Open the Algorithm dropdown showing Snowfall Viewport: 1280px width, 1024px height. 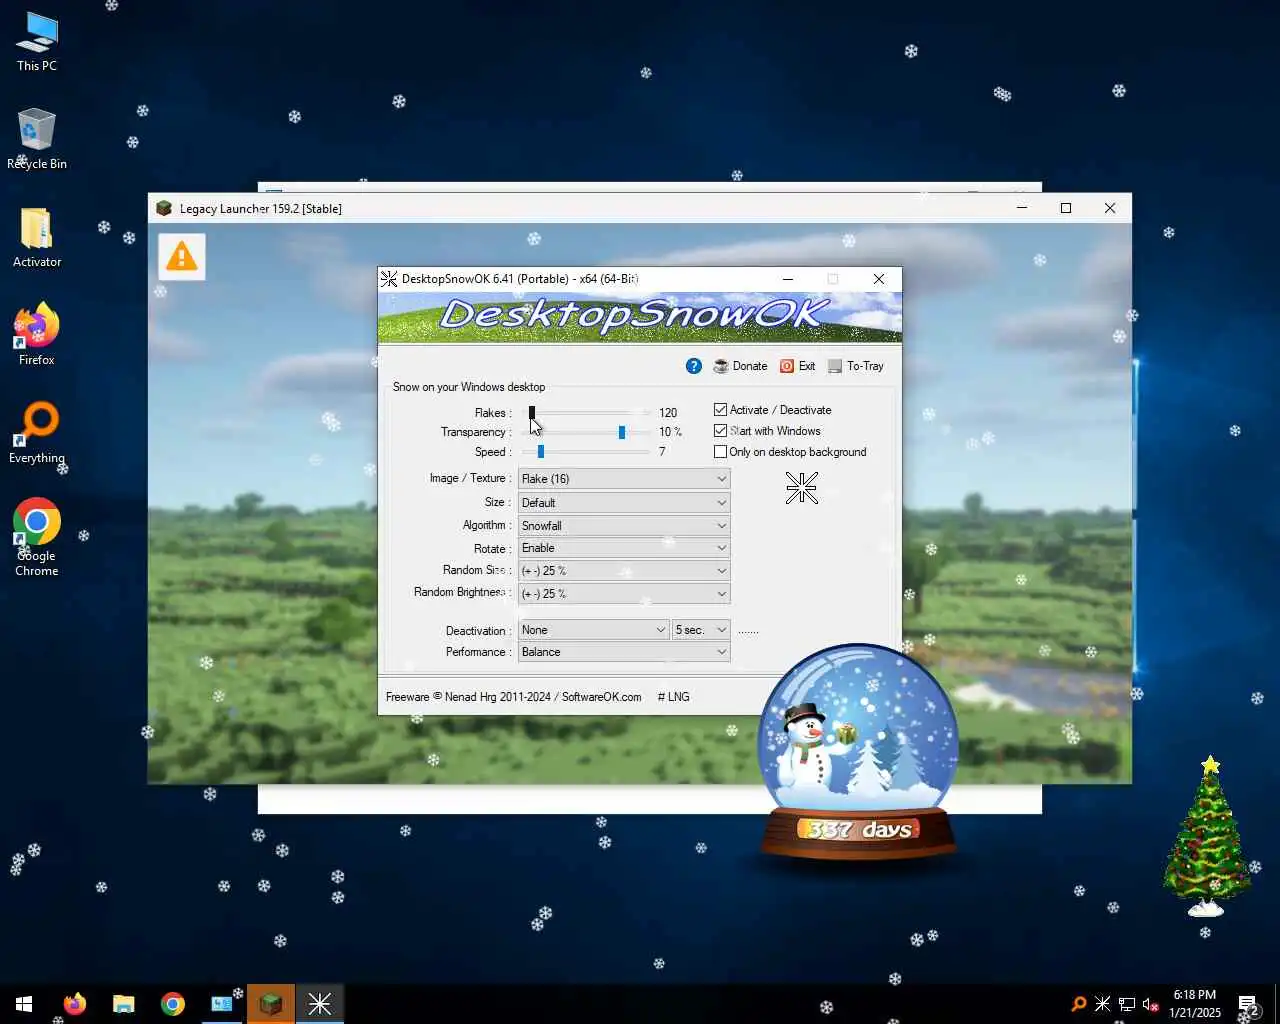pos(624,526)
